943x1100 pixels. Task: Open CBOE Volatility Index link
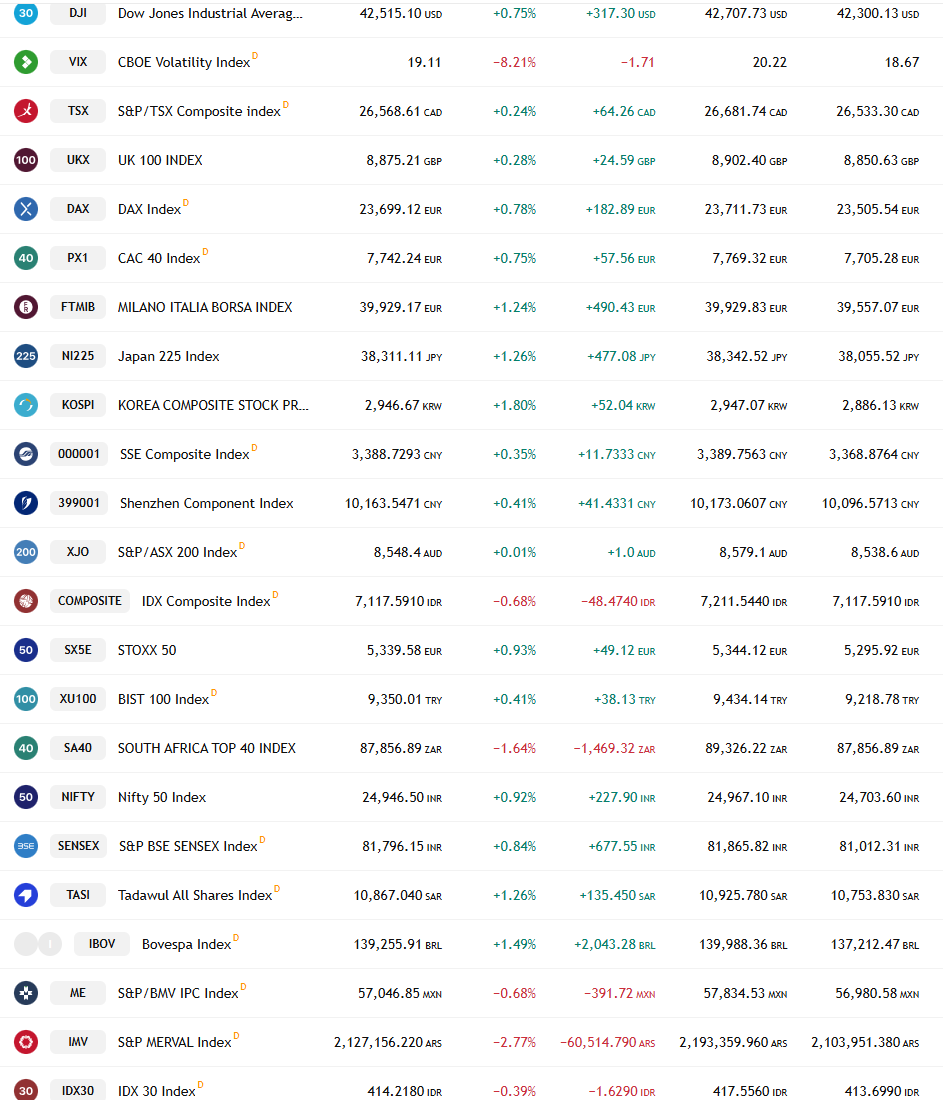184,62
